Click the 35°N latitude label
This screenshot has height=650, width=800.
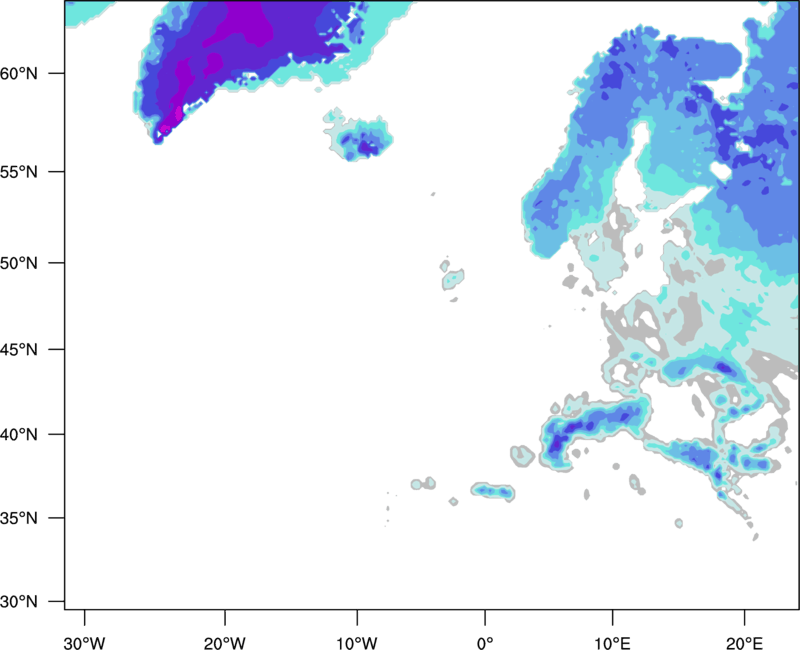18,518
